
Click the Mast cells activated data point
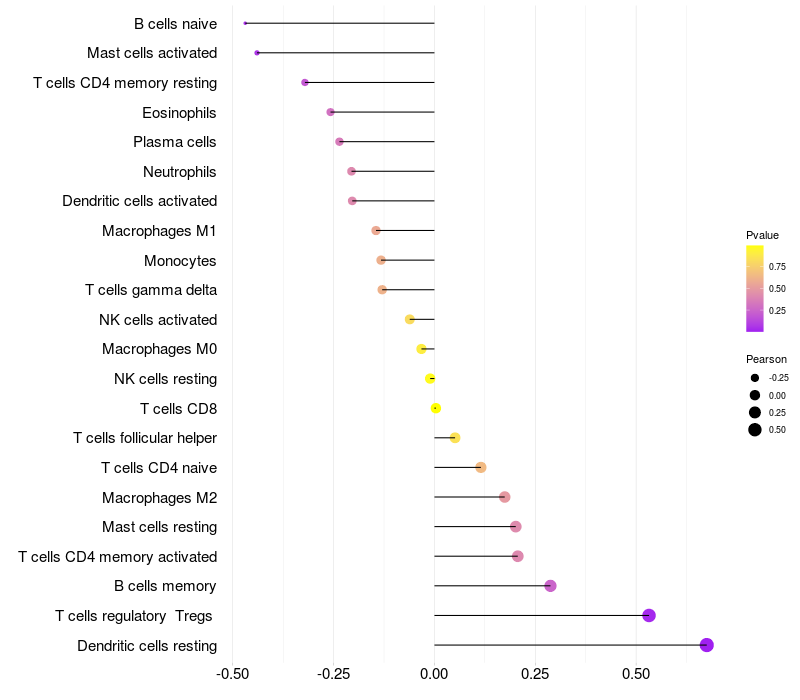coord(257,53)
